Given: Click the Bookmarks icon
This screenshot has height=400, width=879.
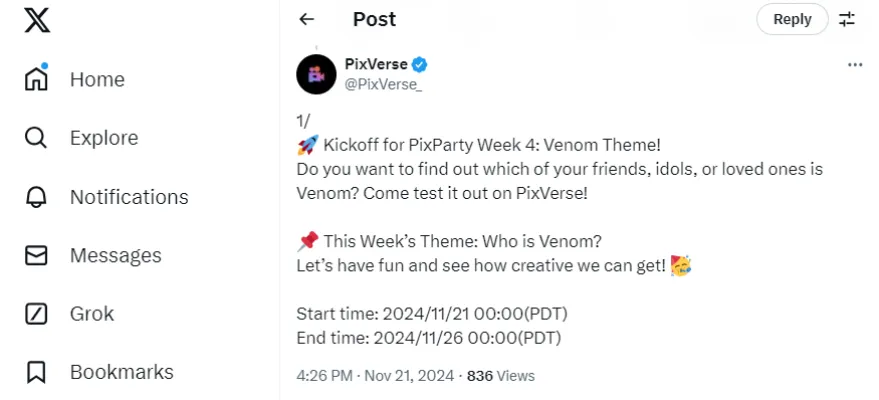Looking at the screenshot, I should pos(36,372).
